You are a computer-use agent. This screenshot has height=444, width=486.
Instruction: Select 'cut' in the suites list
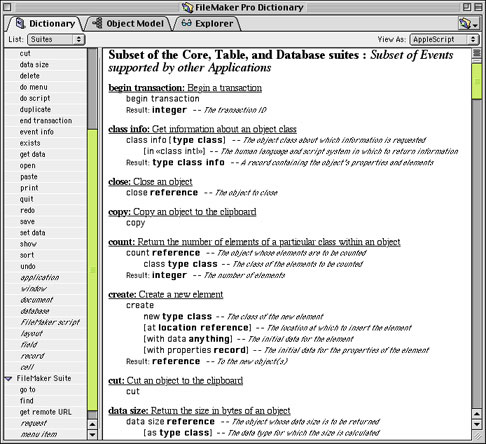tap(25, 53)
